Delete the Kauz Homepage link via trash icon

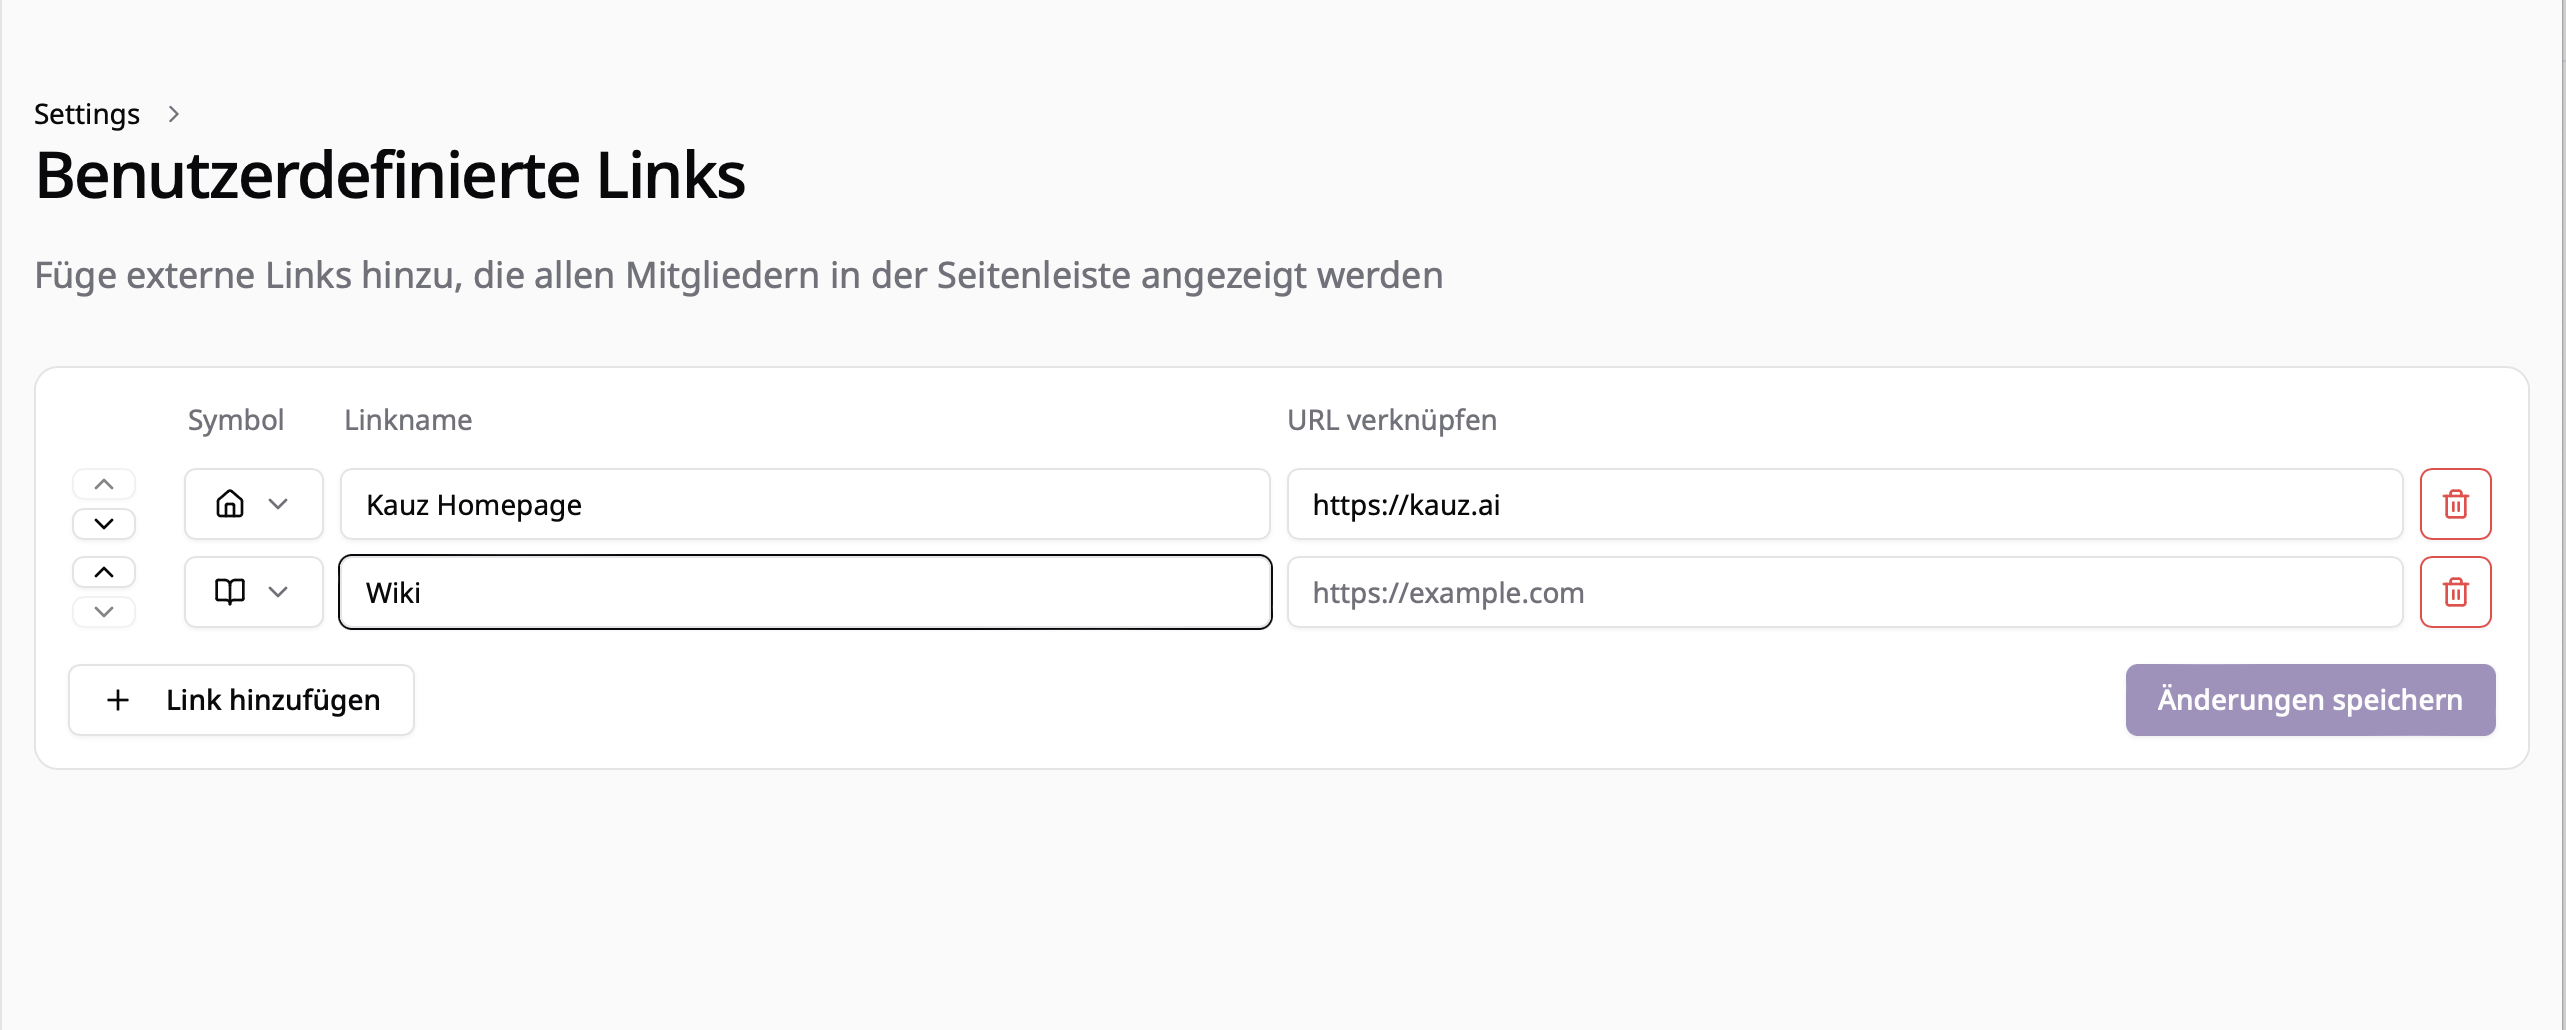(x=2455, y=503)
